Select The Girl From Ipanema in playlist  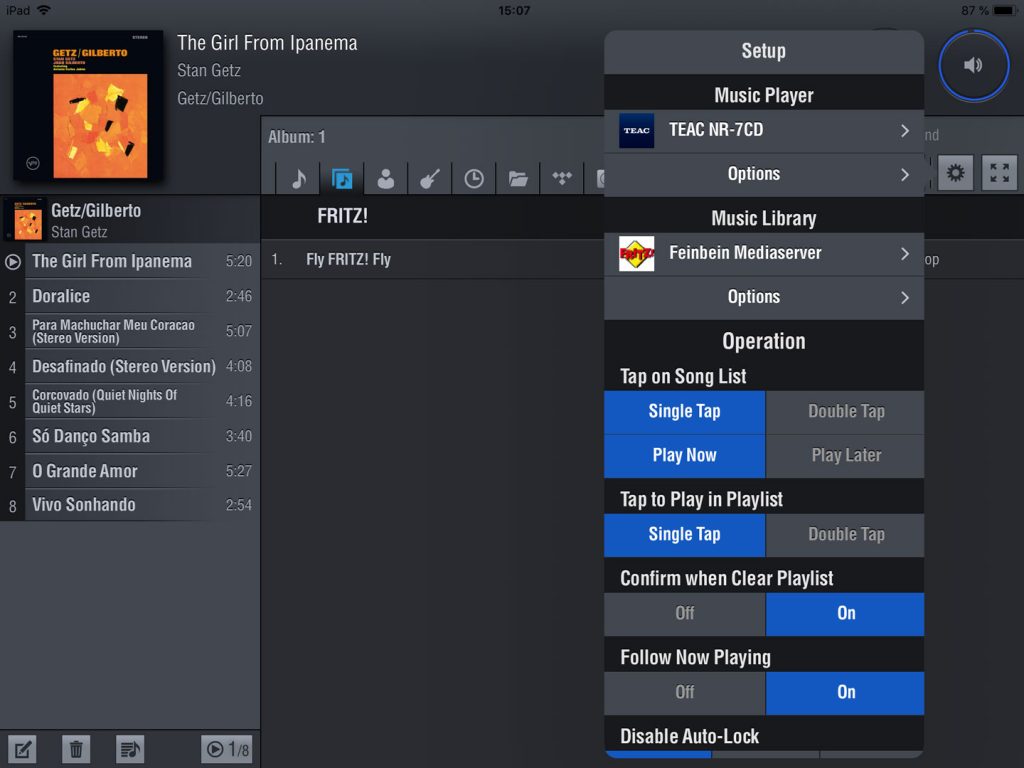(x=130, y=261)
